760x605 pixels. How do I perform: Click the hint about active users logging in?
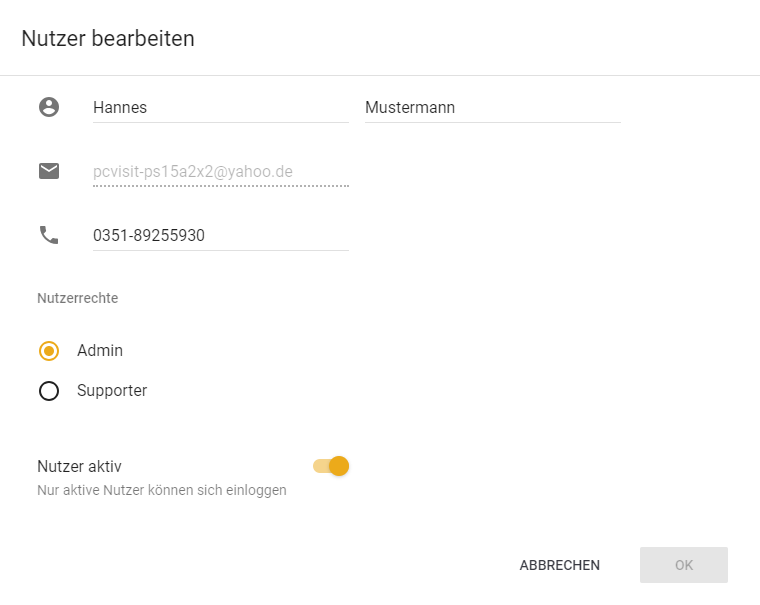pos(162,490)
